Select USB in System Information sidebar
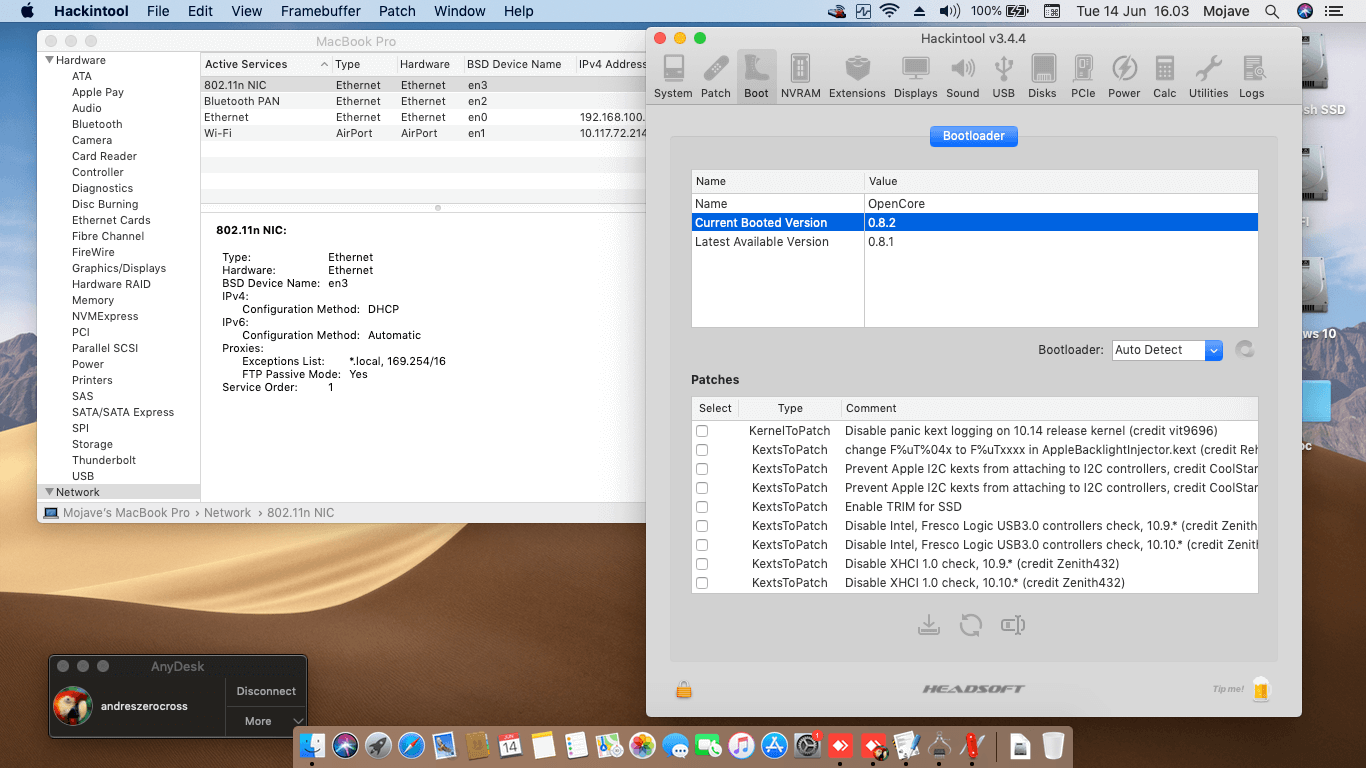Viewport: 1366px width, 768px height. (x=83, y=476)
